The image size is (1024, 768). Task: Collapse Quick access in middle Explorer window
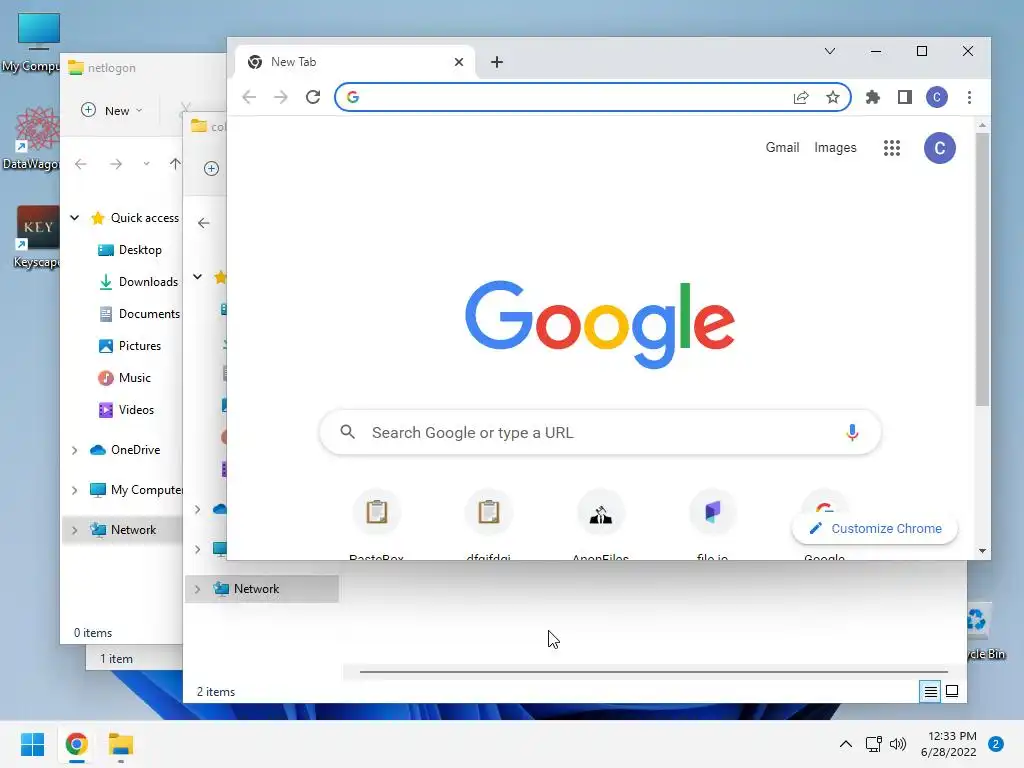[197, 277]
